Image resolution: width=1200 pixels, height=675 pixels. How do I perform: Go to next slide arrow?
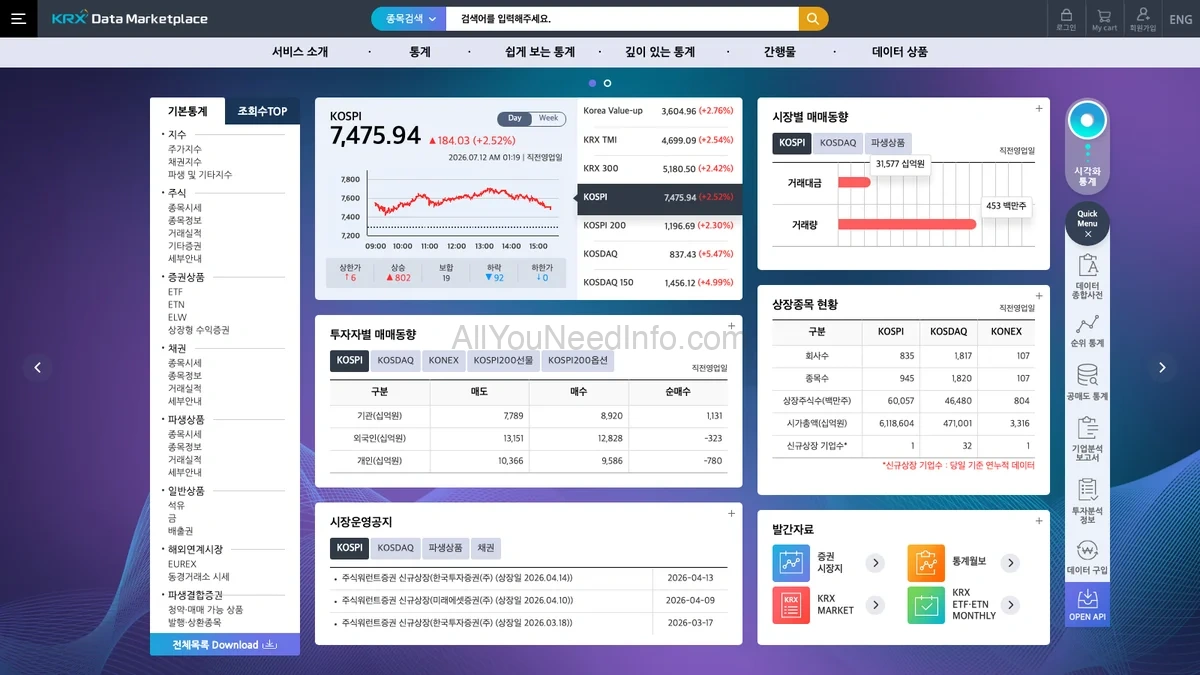click(1162, 367)
